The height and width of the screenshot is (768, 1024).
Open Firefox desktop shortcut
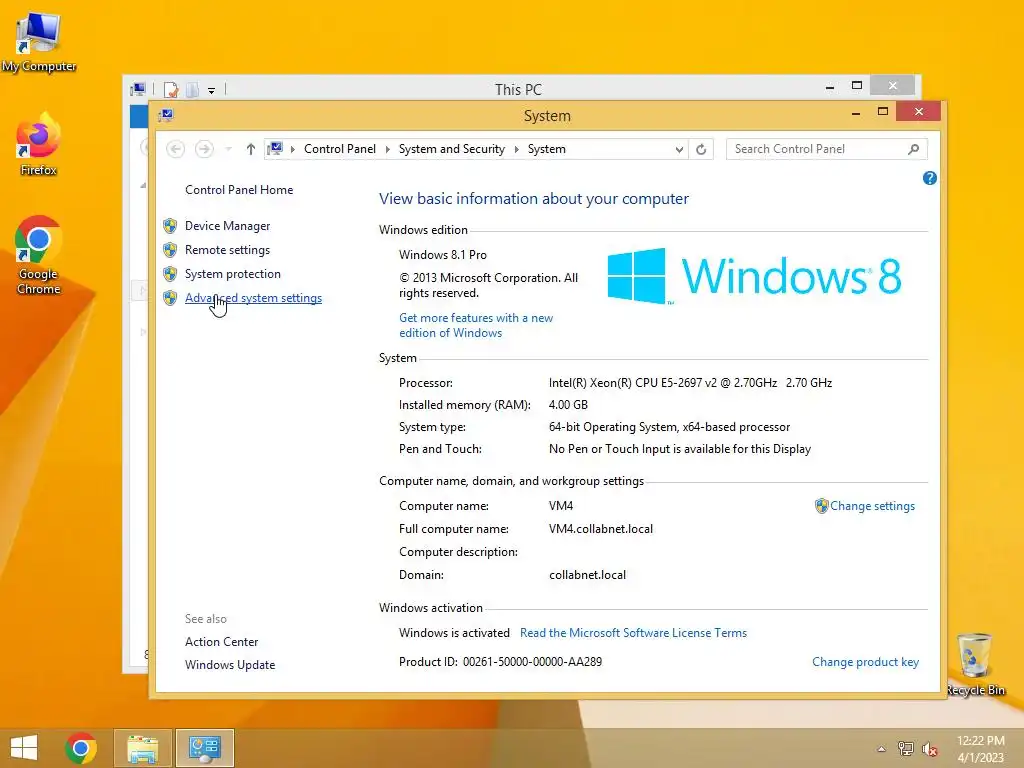[x=39, y=145]
